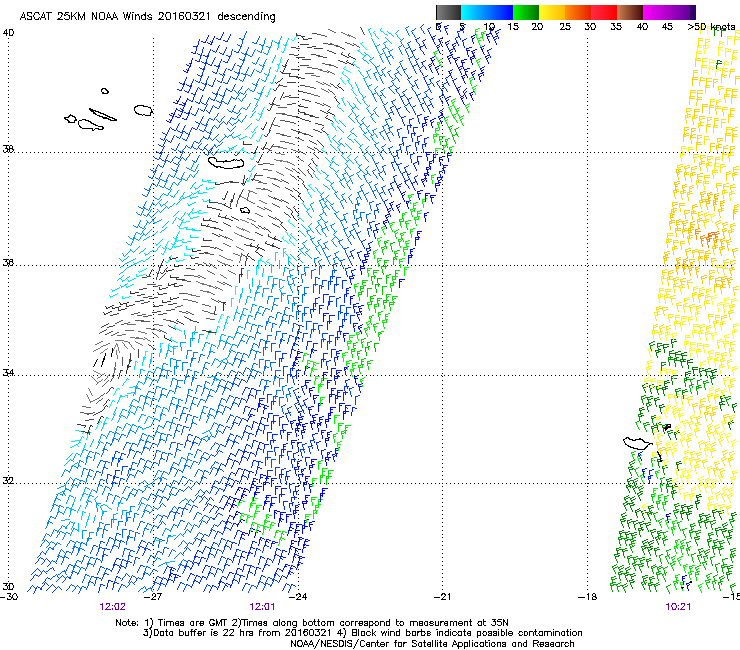Click the brown 35-40 knots legend segment

click(x=630, y=12)
